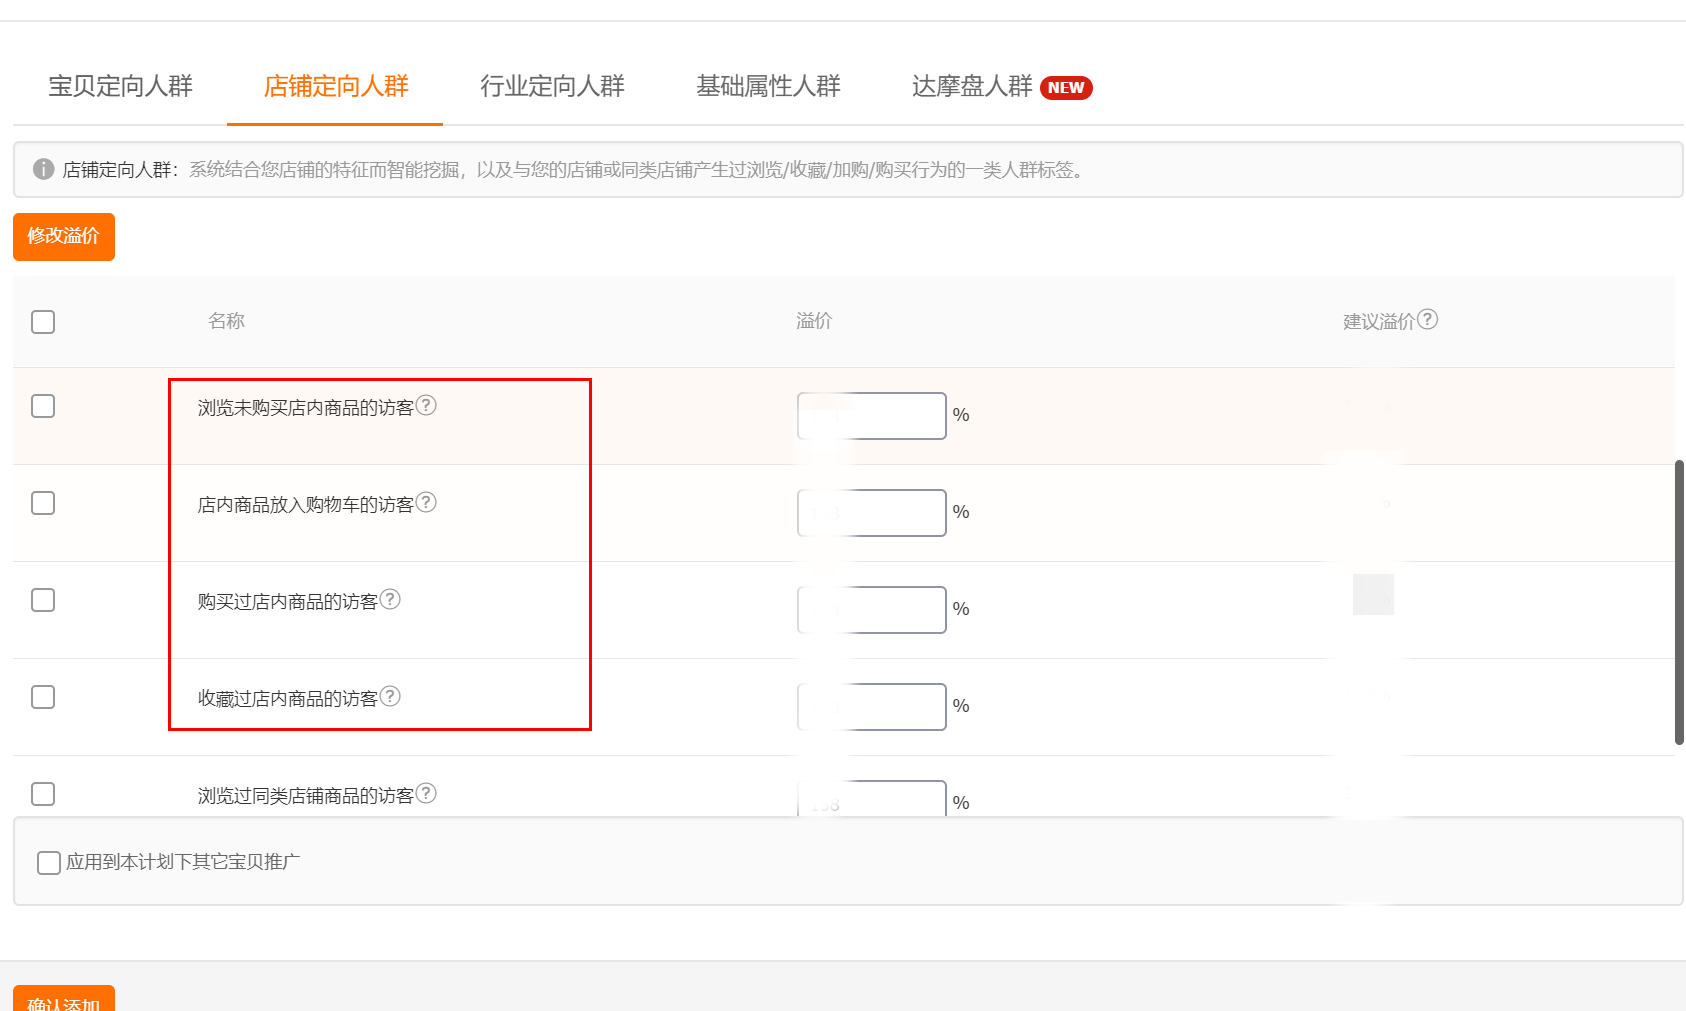Click the red NEW badge icon
Image resolution: width=1686 pixels, height=1011 pixels.
coord(1066,88)
